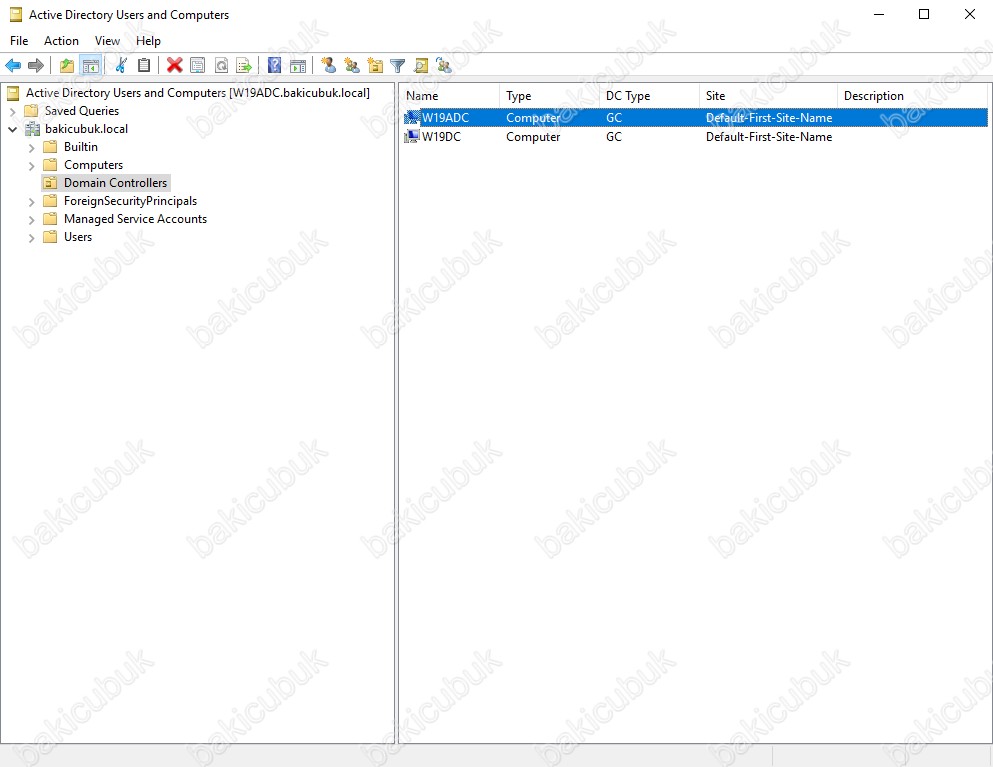Open the File menu
Screen dimensions: 993x767
click(x=19, y=41)
